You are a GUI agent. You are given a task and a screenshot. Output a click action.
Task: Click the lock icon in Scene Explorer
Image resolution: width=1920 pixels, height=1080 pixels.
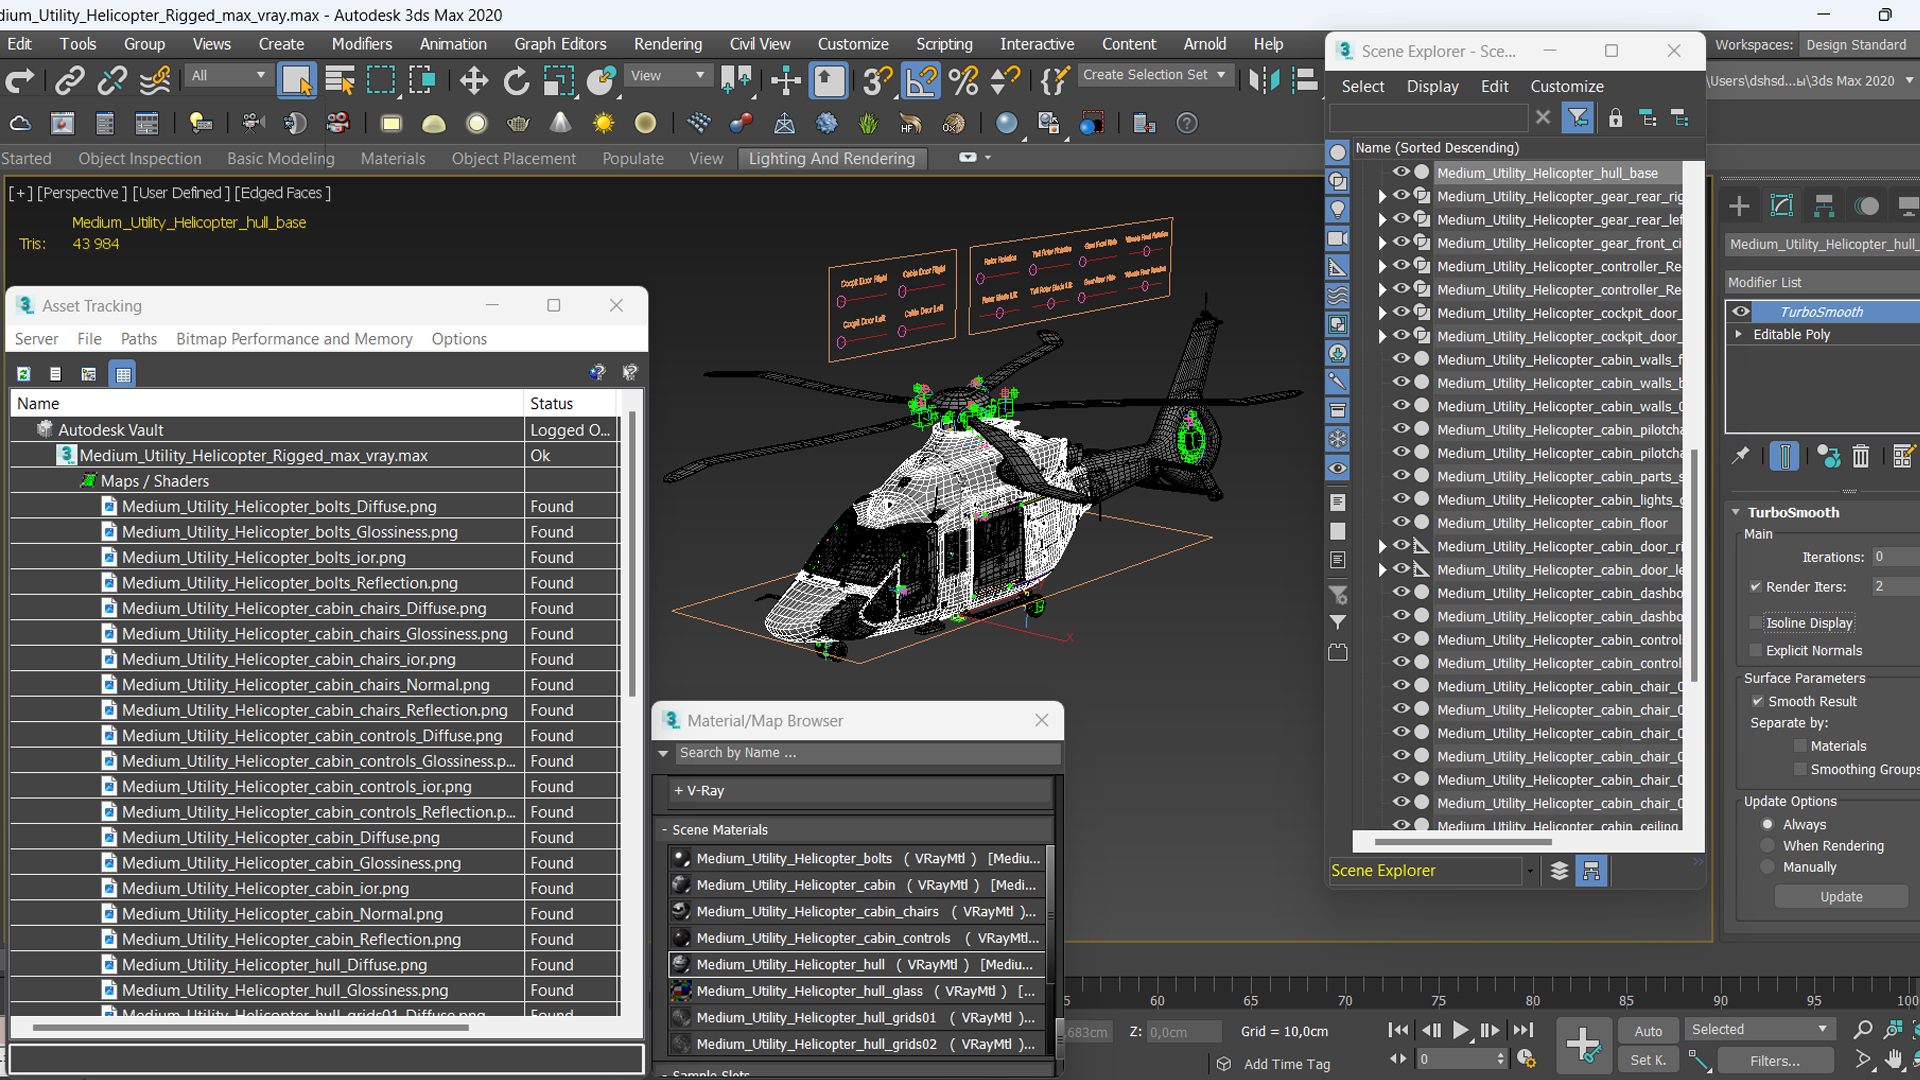(1615, 118)
